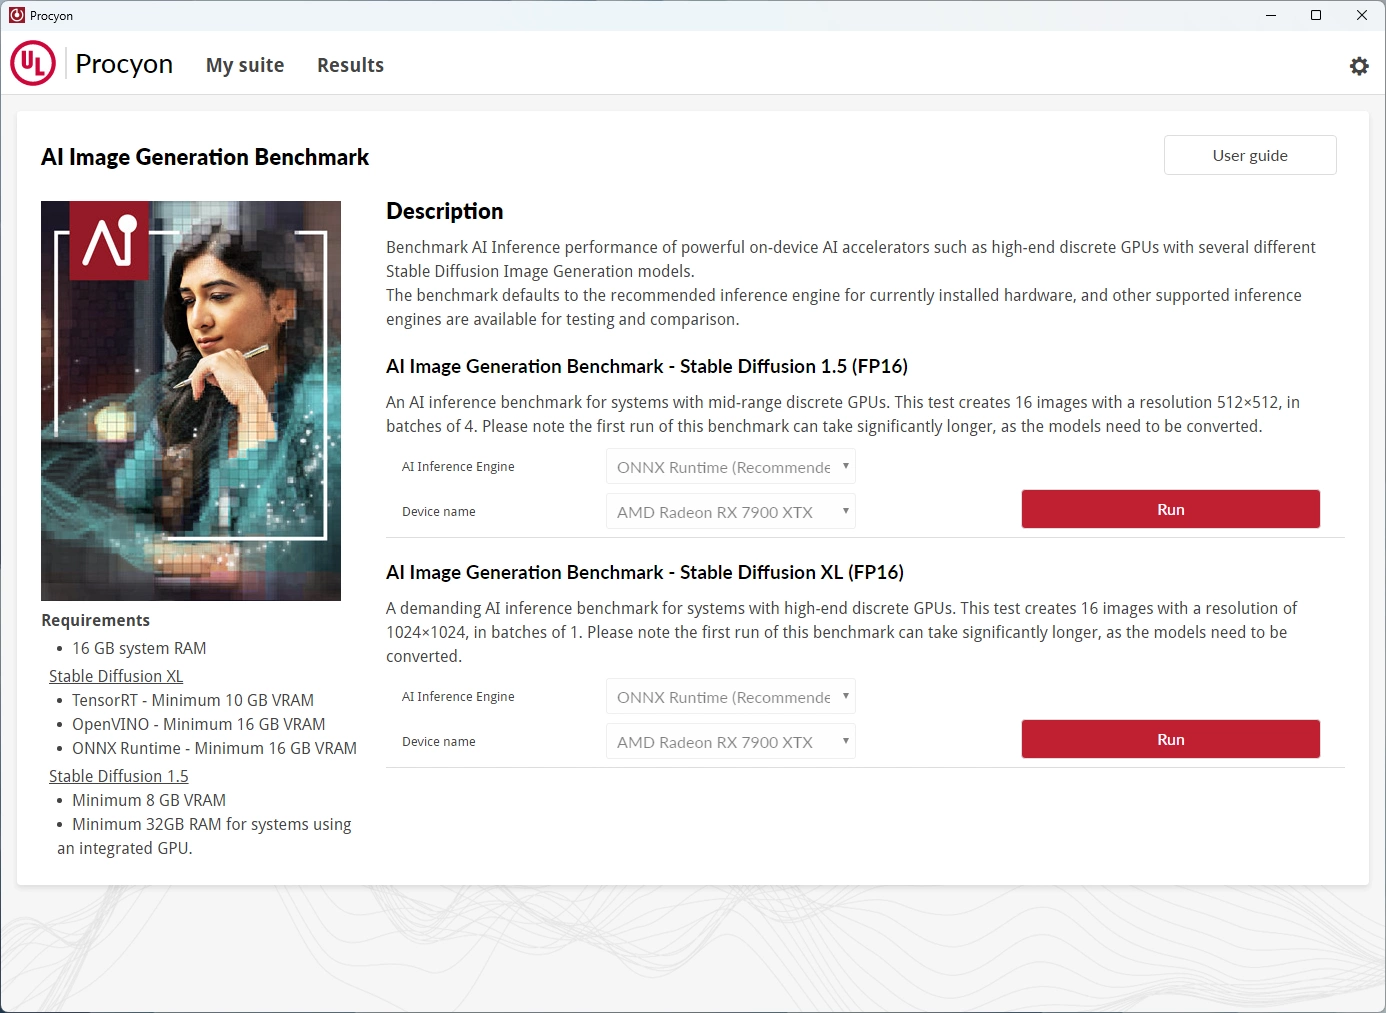
Task: Click the Procyon title bar app icon
Action: pyautogui.click(x=16, y=15)
